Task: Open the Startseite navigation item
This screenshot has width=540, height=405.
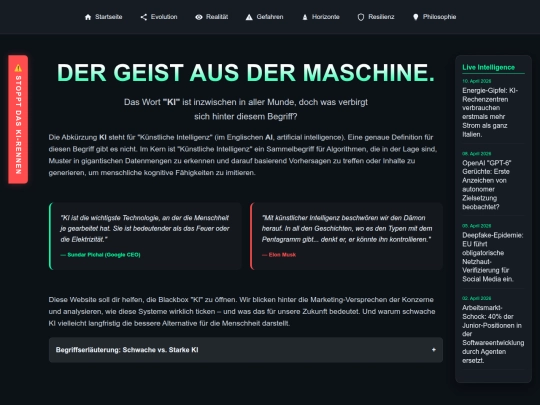Action: (x=103, y=17)
